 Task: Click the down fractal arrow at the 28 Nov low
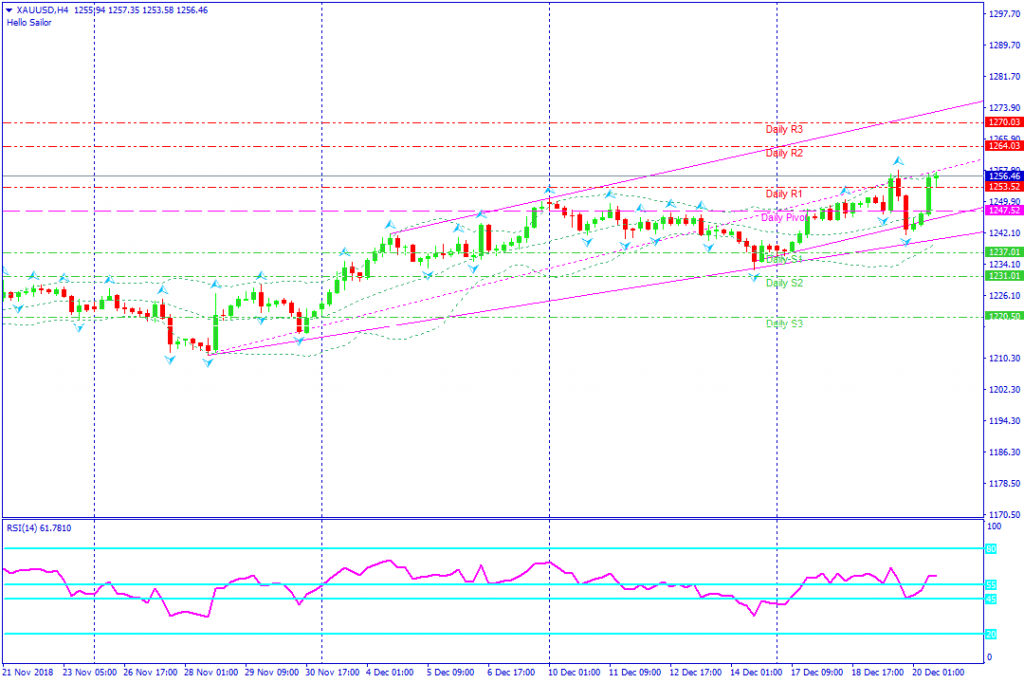[x=208, y=362]
